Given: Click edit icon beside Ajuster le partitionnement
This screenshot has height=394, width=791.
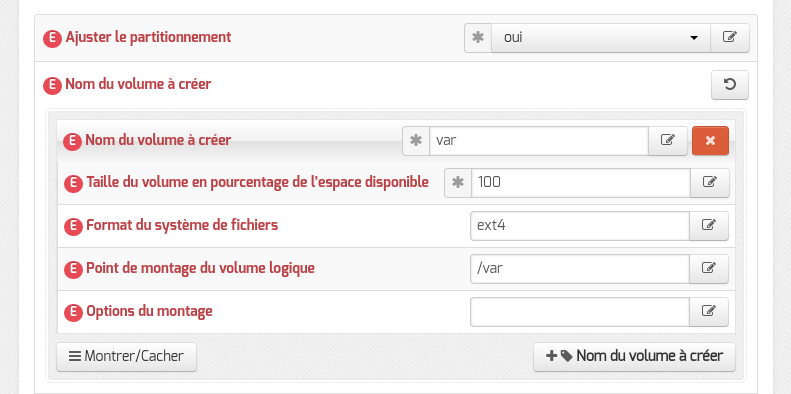Looking at the screenshot, I should tap(729, 38).
